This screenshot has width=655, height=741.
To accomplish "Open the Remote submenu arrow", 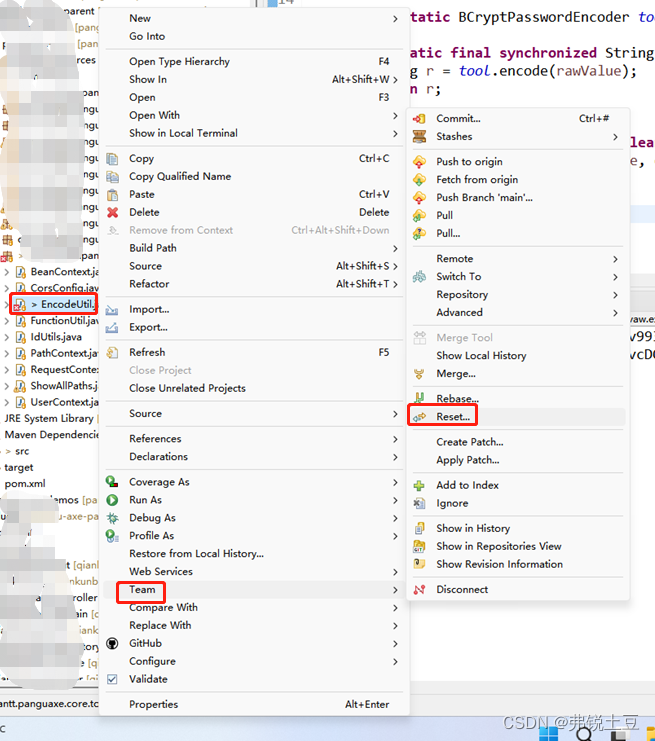I will pyautogui.click(x=615, y=259).
